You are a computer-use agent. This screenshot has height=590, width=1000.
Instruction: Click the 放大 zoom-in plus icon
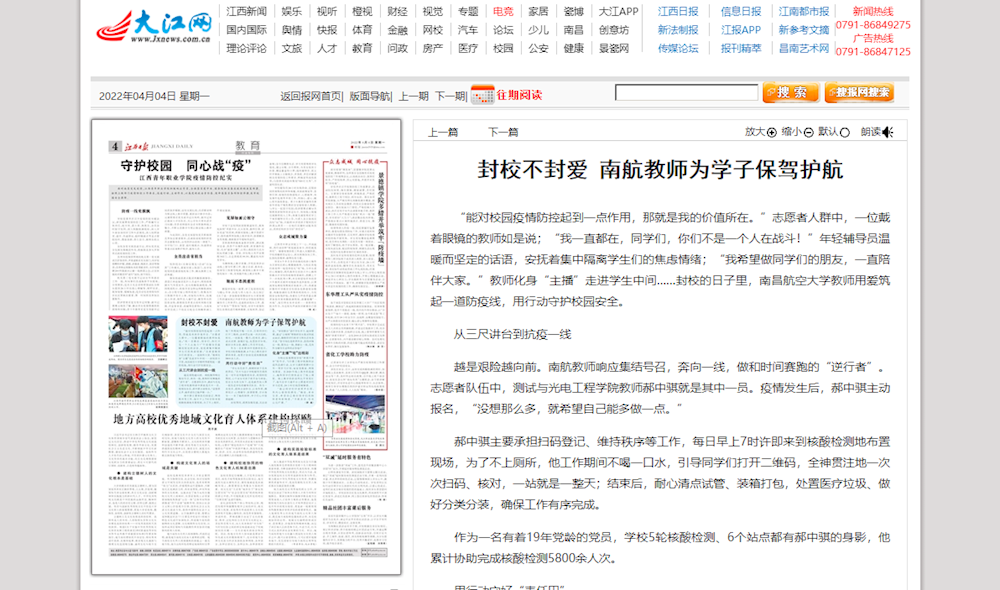click(x=772, y=132)
